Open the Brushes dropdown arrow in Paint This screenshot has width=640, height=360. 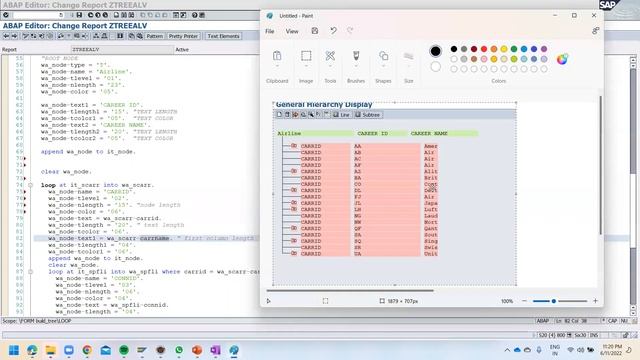356,66
